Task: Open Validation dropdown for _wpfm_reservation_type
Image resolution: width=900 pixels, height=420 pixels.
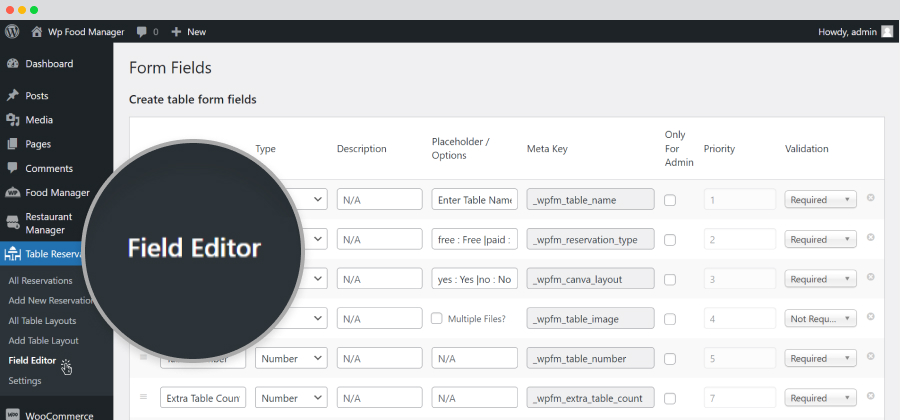Action: [820, 239]
